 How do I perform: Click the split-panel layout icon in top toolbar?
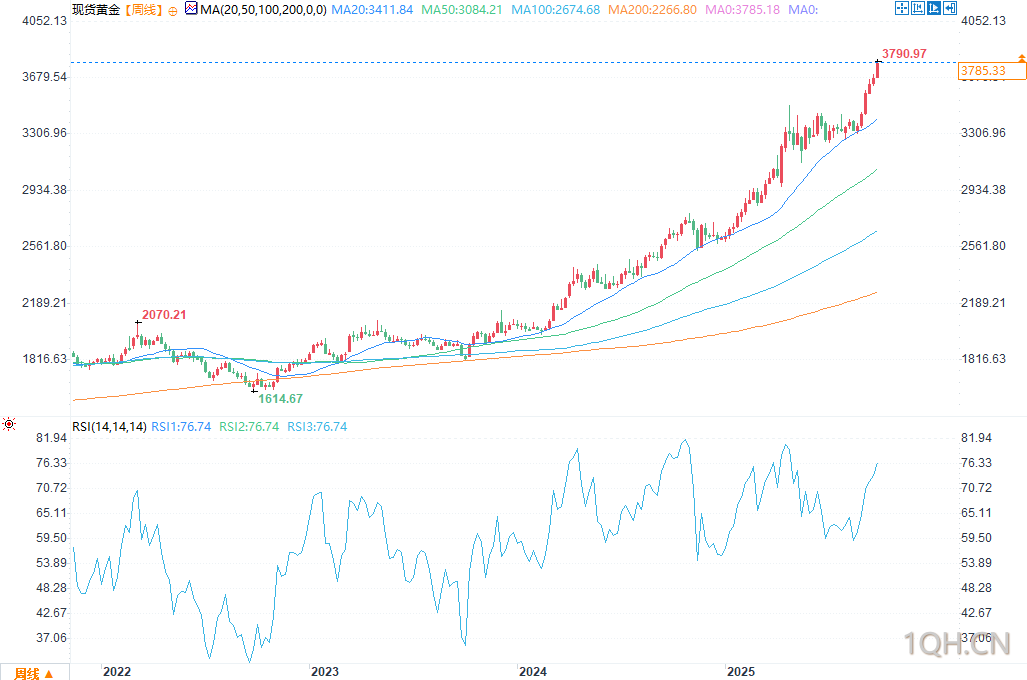point(917,9)
